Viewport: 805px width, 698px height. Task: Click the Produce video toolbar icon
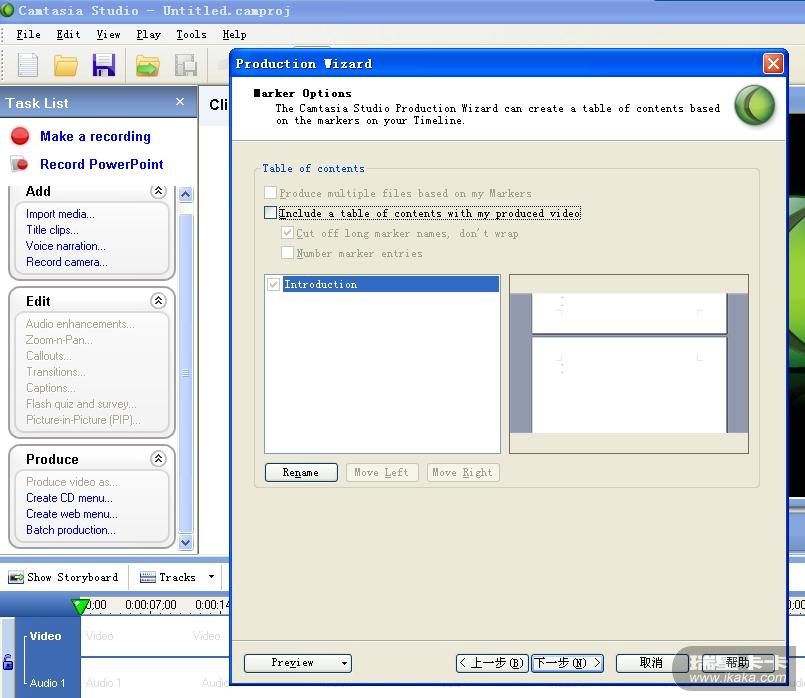click(186, 66)
